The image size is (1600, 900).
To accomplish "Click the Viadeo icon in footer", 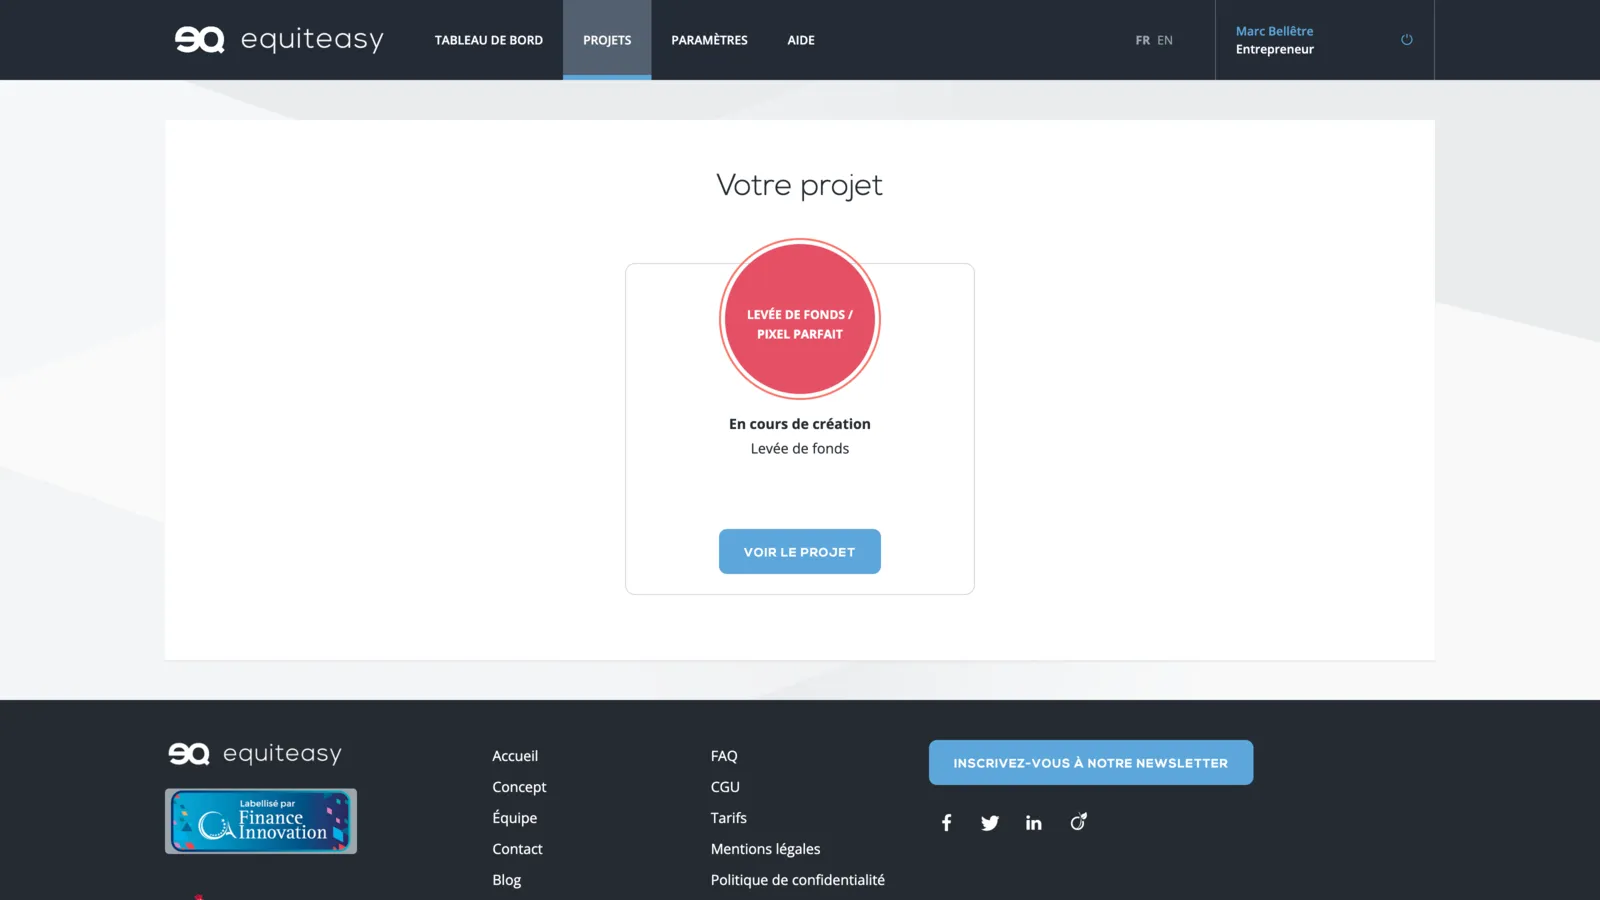I will pos(1078,822).
